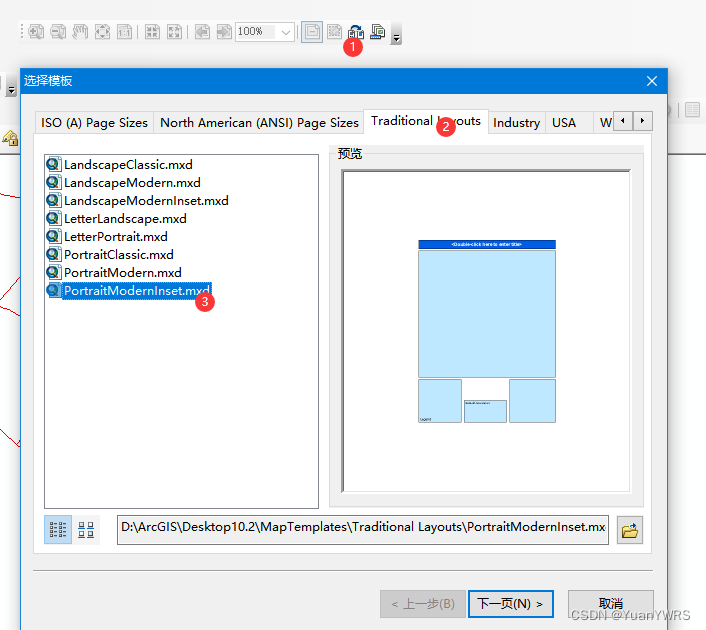This screenshot has height=630, width=706.
Task: Click map document icon beside PortraitClassic.mxd
Action: tap(54, 254)
